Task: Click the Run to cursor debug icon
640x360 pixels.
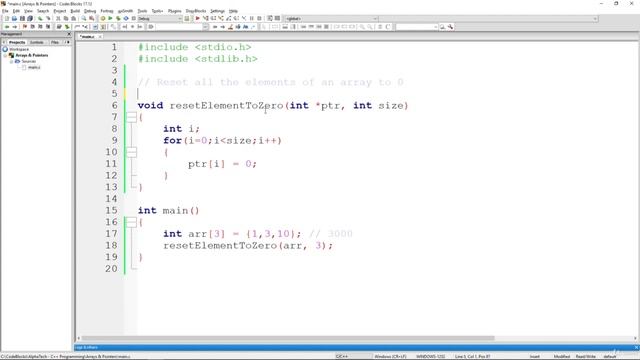Action: pyautogui.click(x=205, y=19)
